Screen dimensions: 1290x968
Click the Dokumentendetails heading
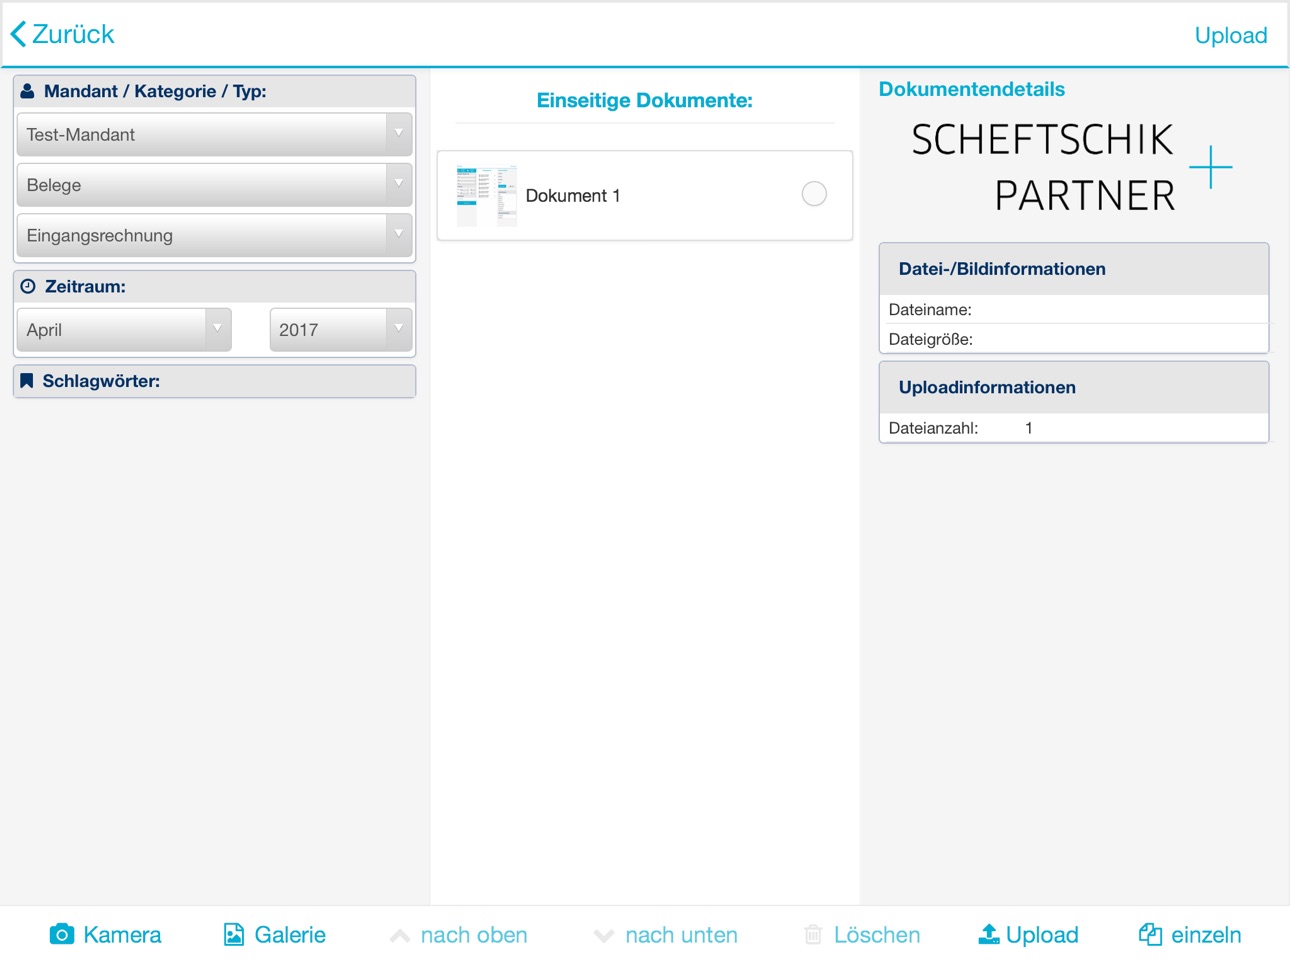click(x=972, y=89)
